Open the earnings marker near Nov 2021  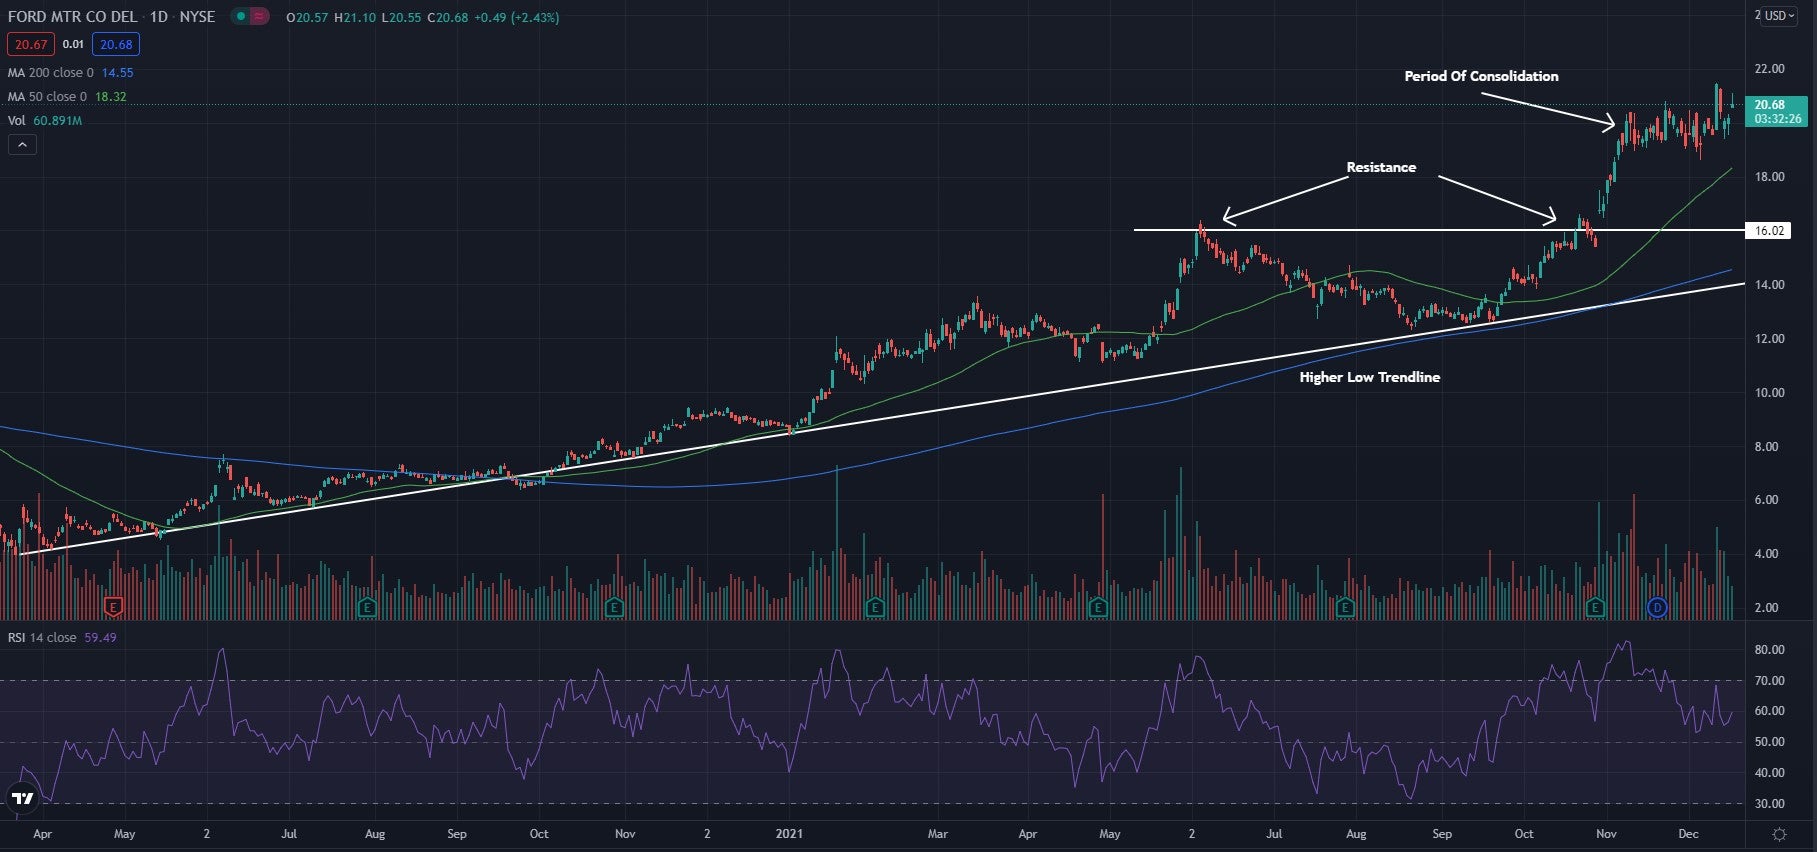[1595, 607]
